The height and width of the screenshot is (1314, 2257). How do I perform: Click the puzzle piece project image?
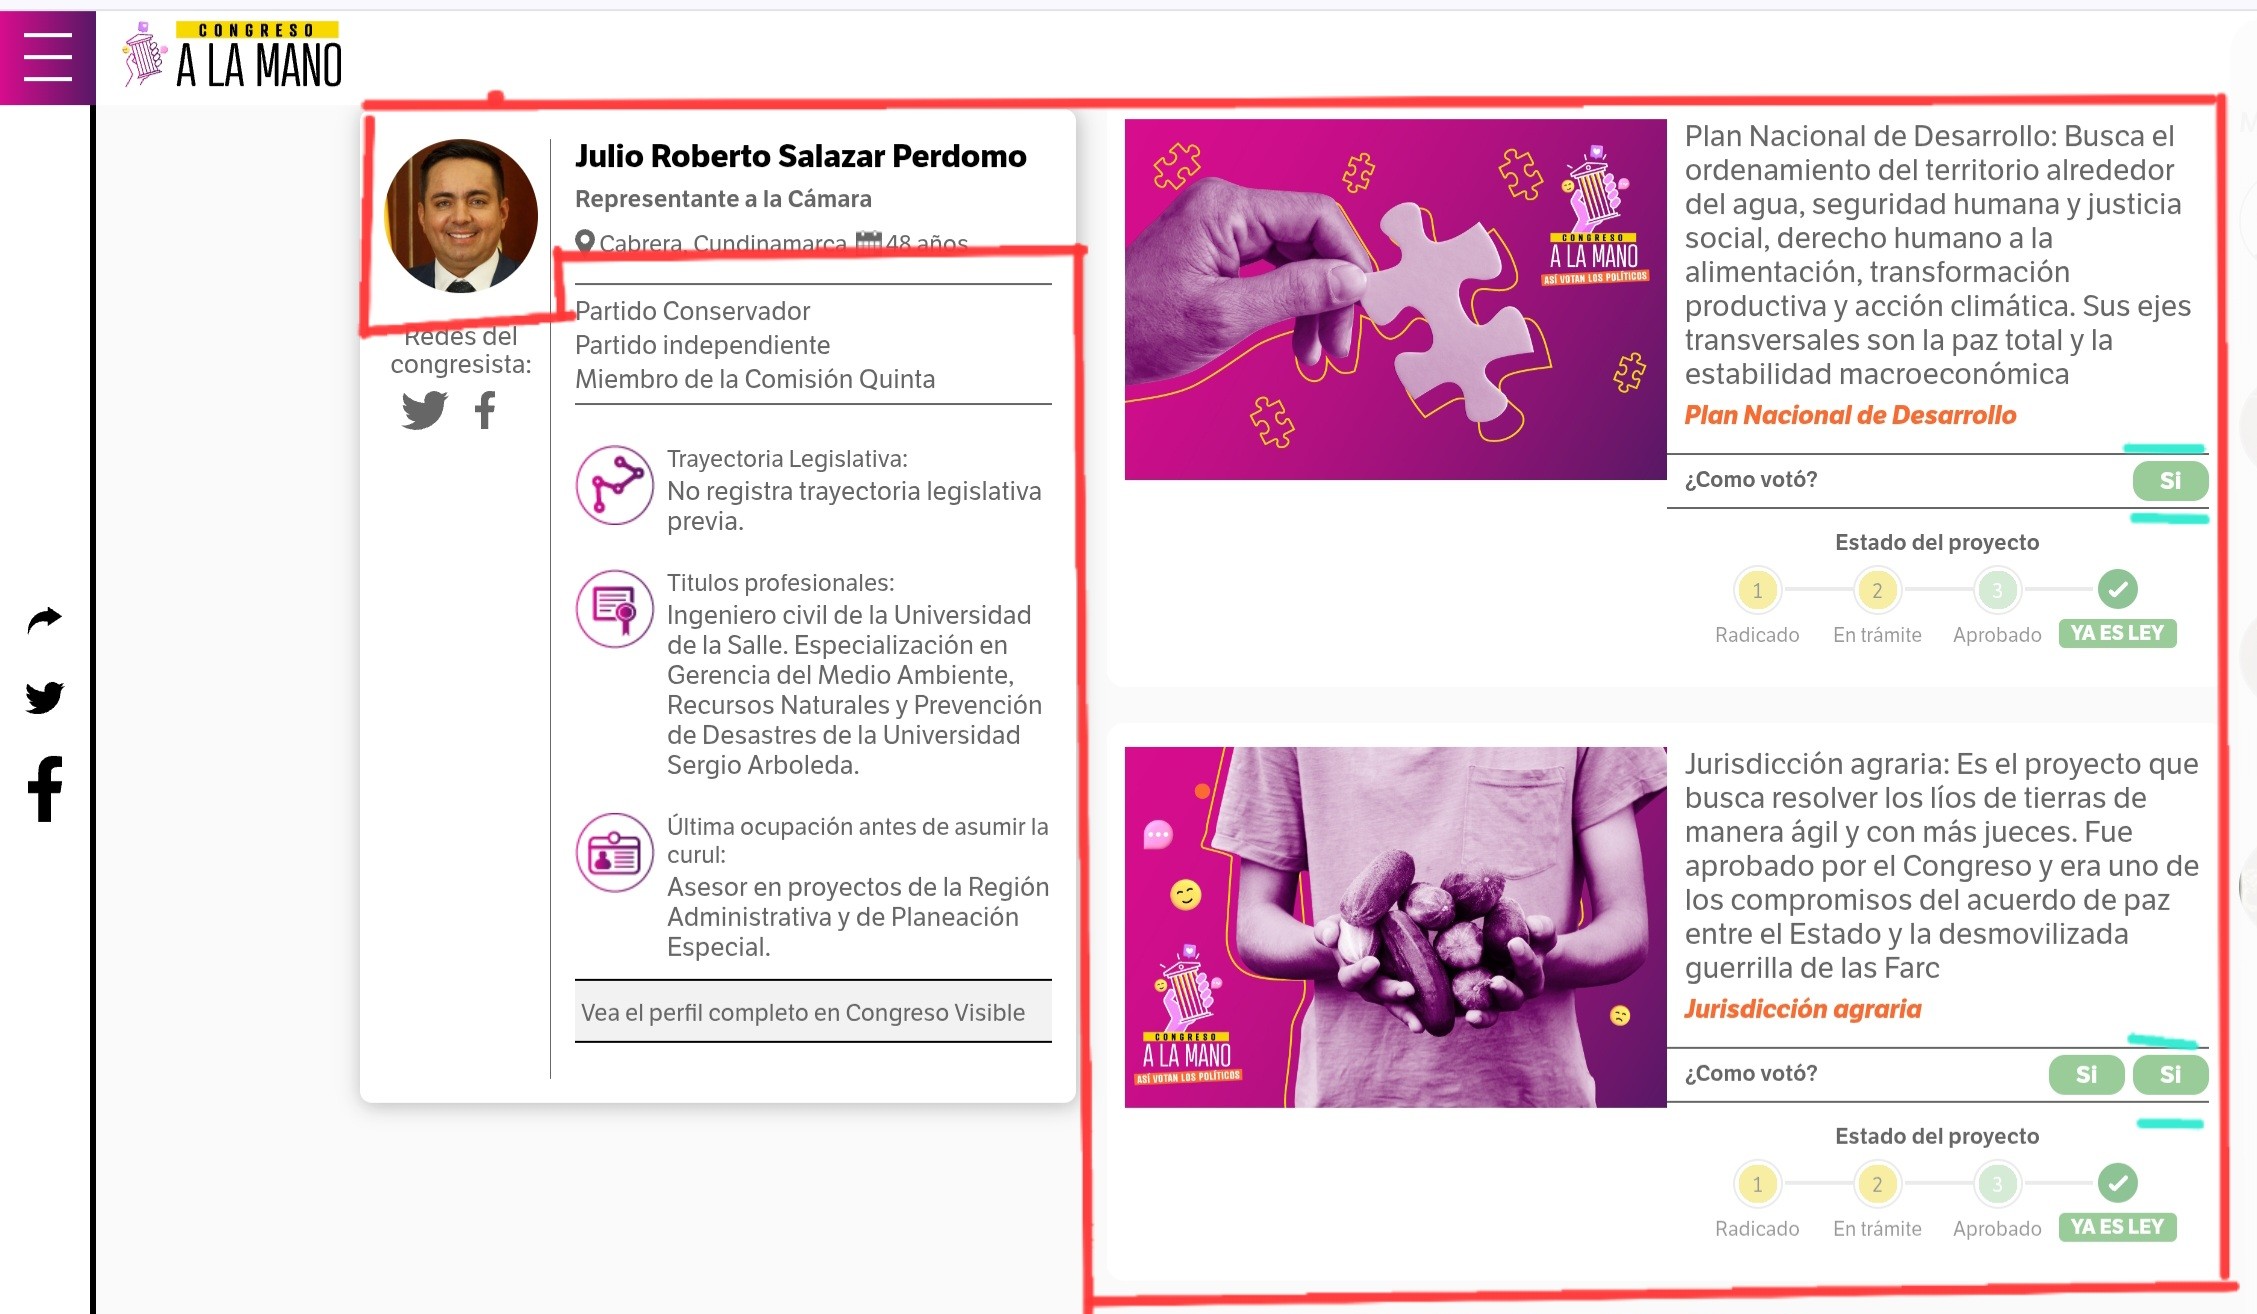tap(1394, 300)
